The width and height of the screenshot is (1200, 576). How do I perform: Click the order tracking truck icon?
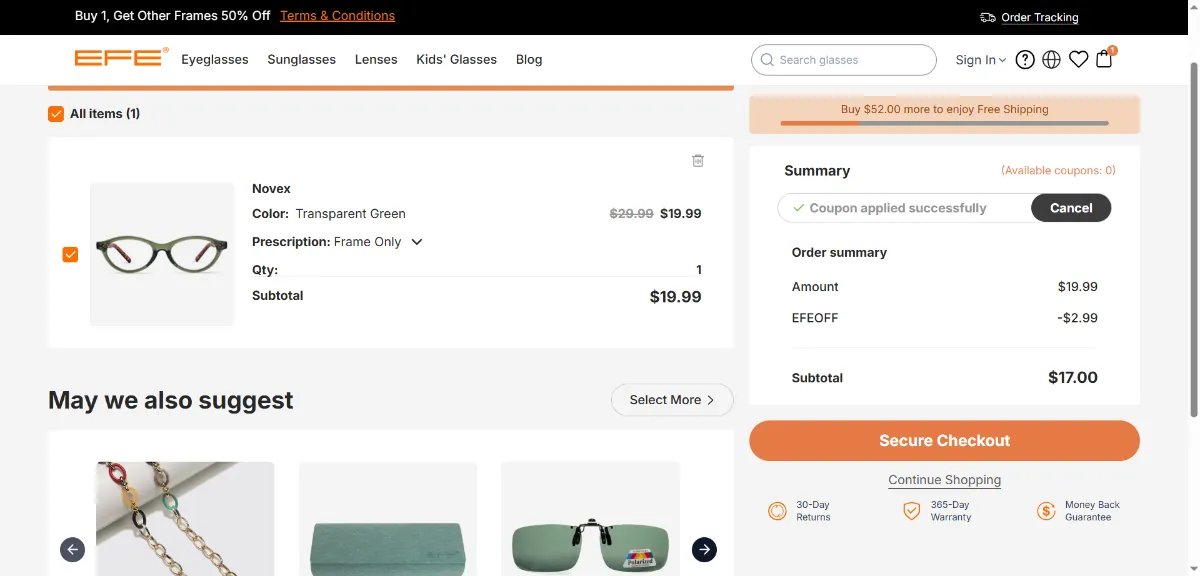[988, 17]
